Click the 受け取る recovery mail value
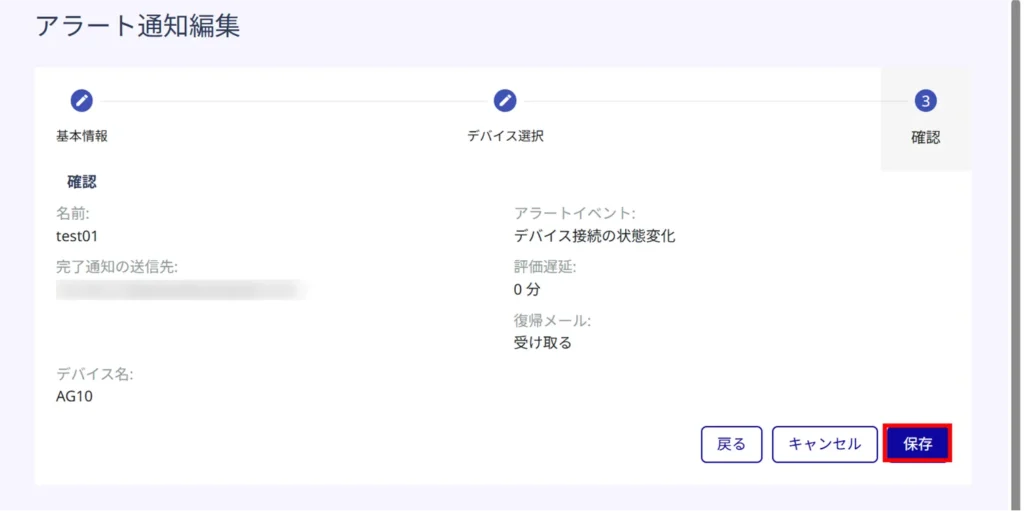1024x511 pixels. [542, 343]
